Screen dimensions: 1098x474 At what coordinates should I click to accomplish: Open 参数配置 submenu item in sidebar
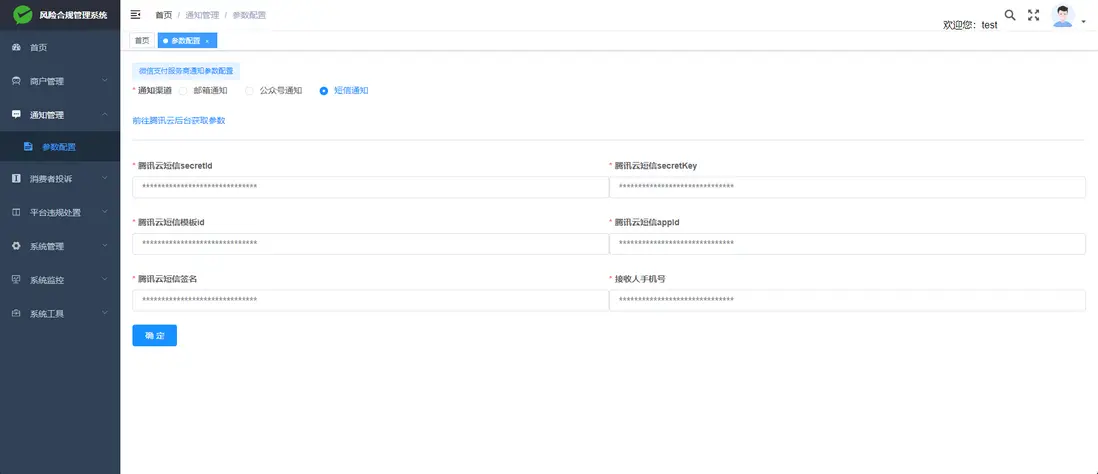pyautogui.click(x=60, y=147)
